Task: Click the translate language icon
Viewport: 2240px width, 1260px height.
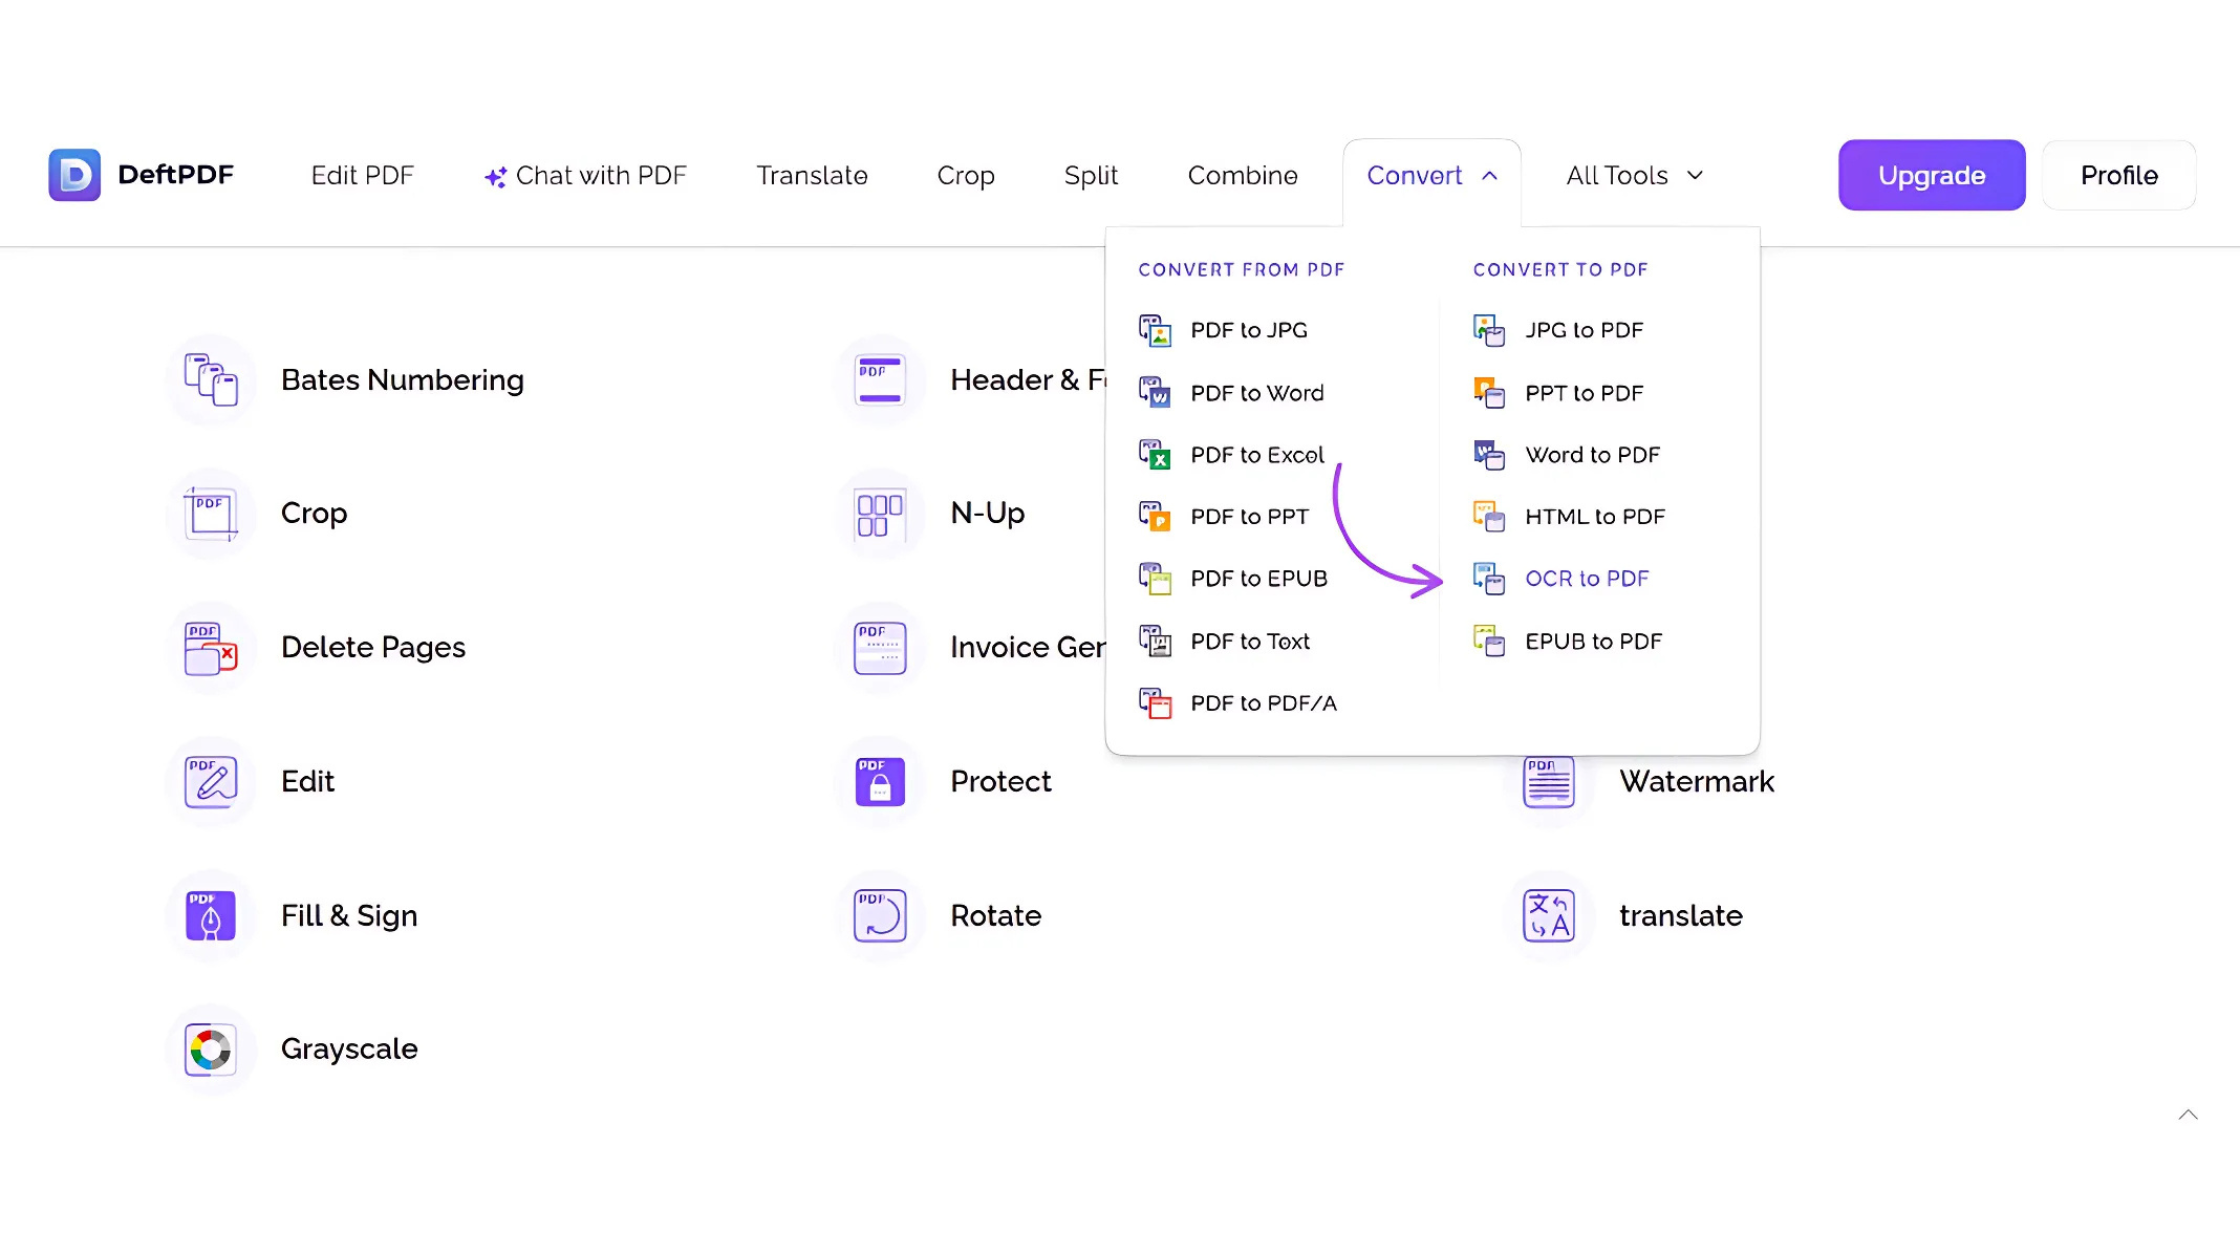Action: click(1548, 916)
